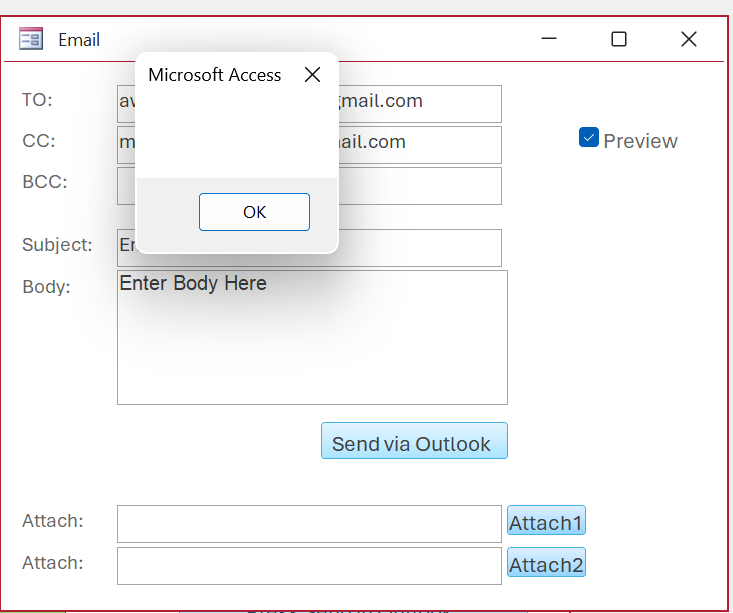Close the Microsoft Access message box
Screen dimensions: 733x613
pyautogui.click(x=313, y=75)
